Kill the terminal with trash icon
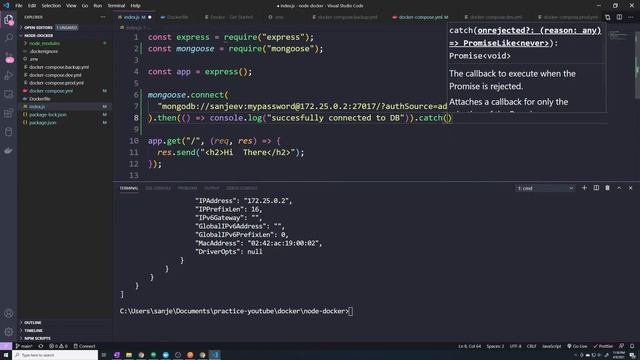Screen dimensions: 640x360 click(607, 188)
